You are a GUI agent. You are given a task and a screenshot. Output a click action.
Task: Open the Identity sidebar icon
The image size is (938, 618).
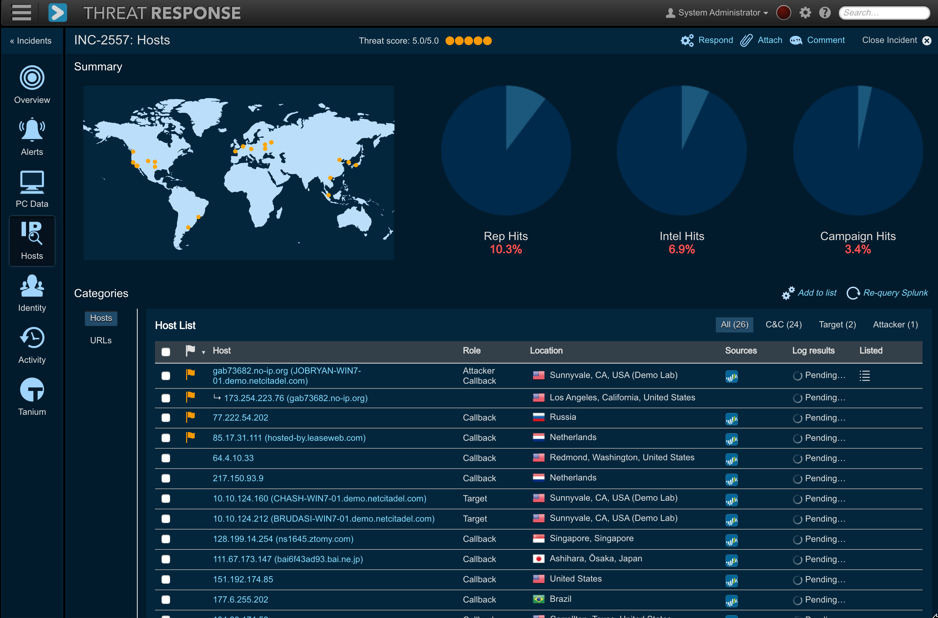pyautogui.click(x=32, y=288)
